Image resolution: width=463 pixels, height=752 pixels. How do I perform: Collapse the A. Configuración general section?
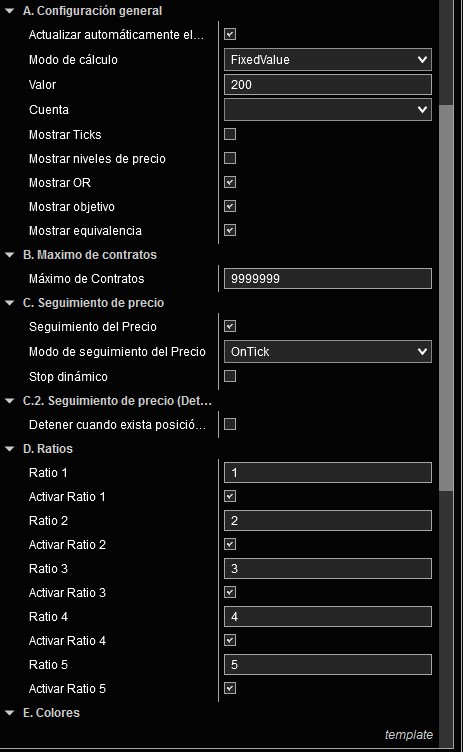[10, 11]
